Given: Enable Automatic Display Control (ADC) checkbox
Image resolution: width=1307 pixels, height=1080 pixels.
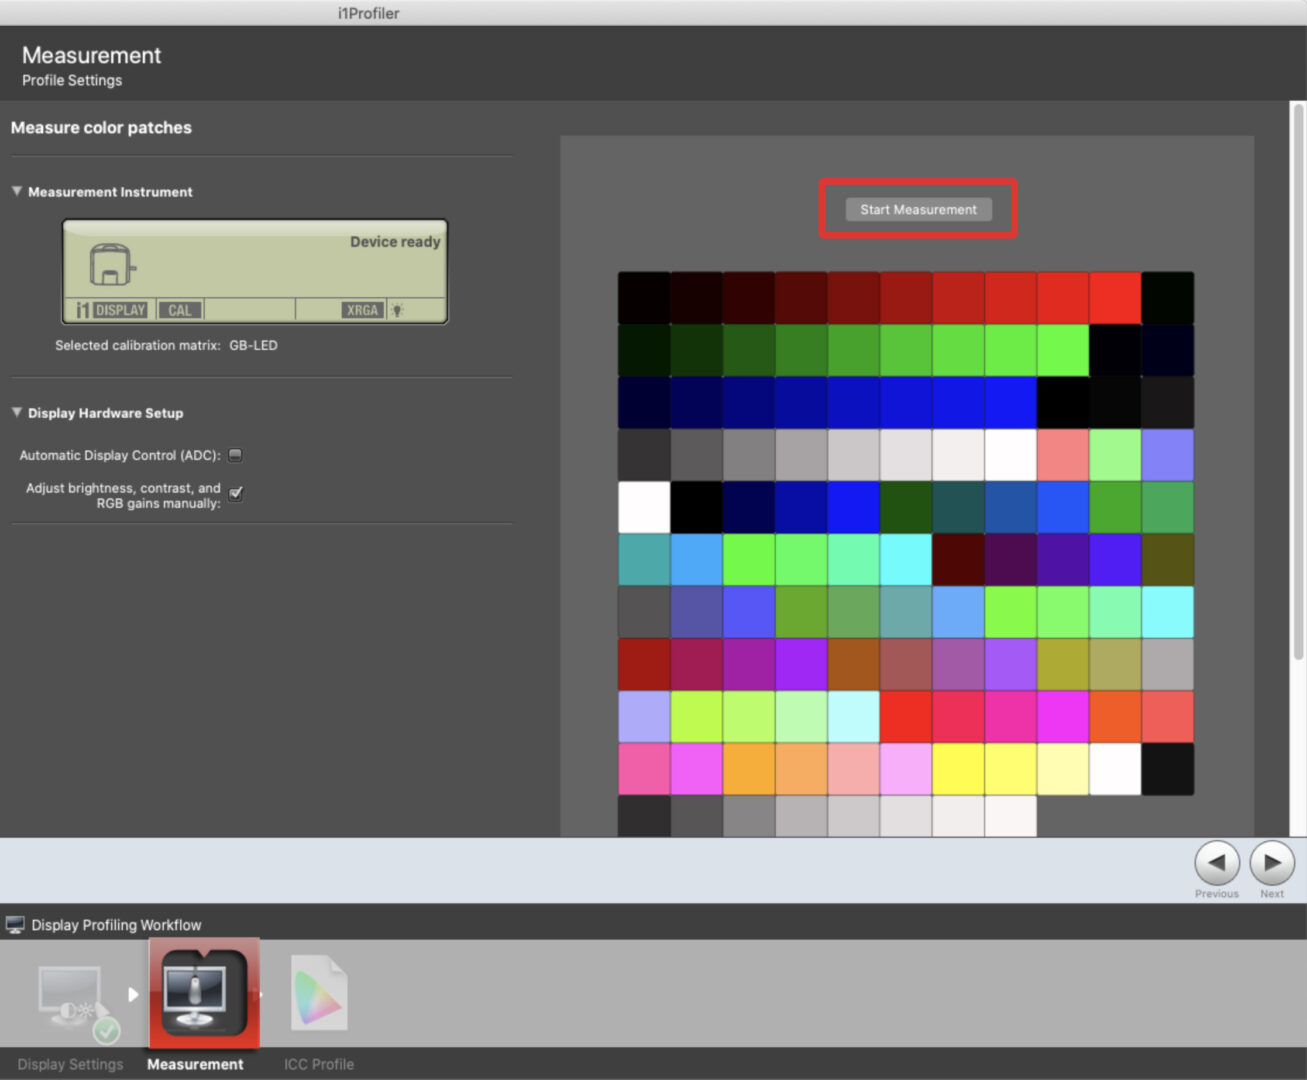Looking at the screenshot, I should coord(236,455).
